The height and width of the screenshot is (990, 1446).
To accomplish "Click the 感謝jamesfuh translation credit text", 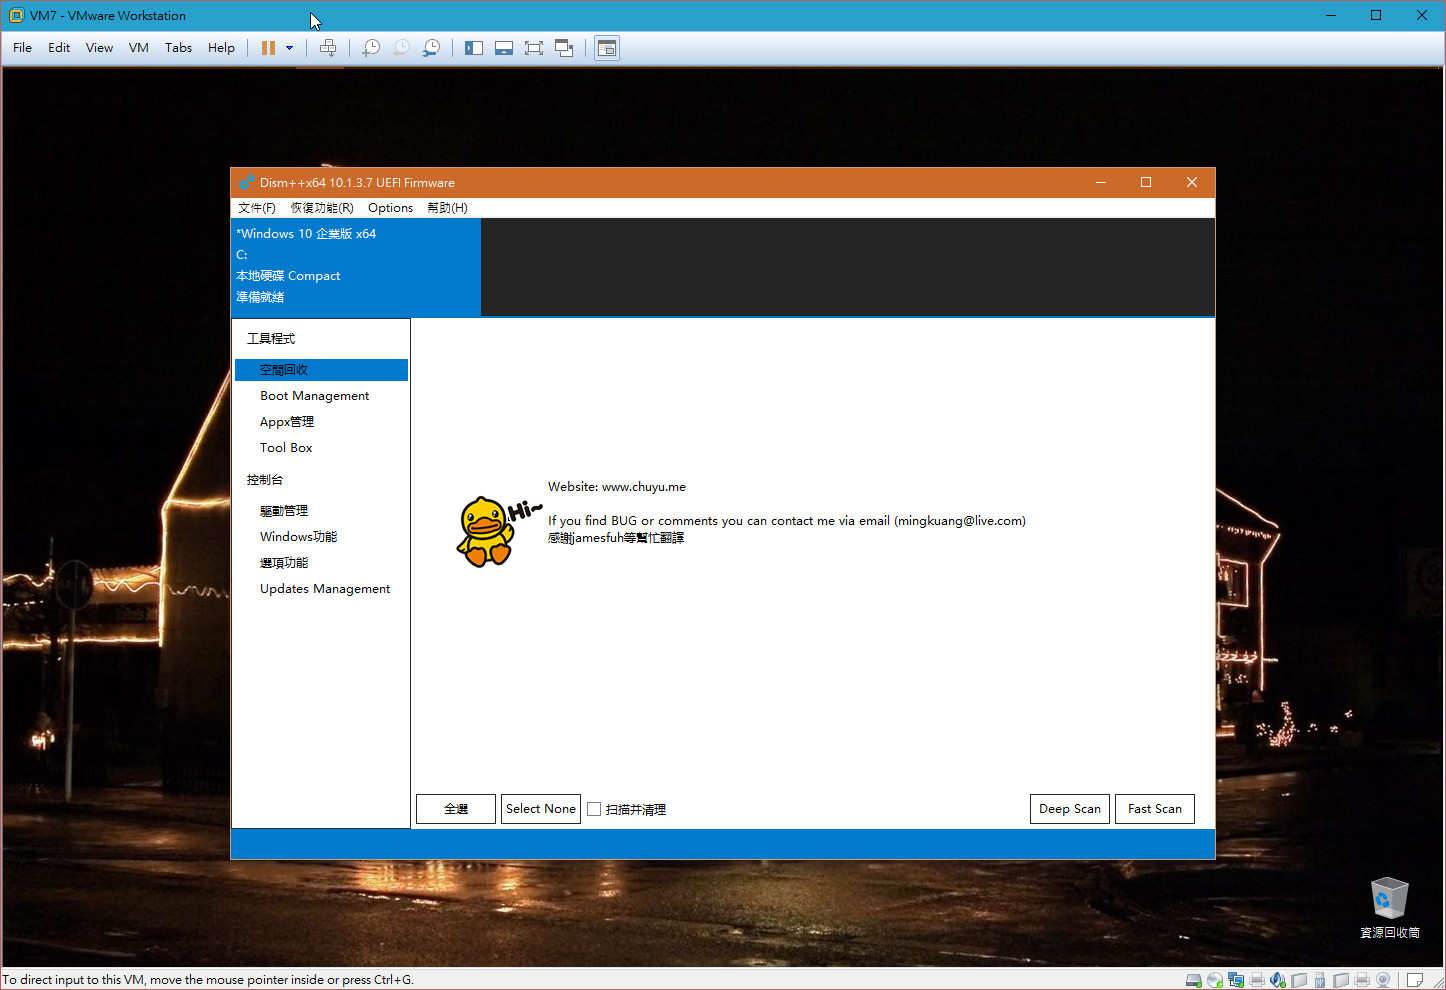I will pyautogui.click(x=616, y=538).
